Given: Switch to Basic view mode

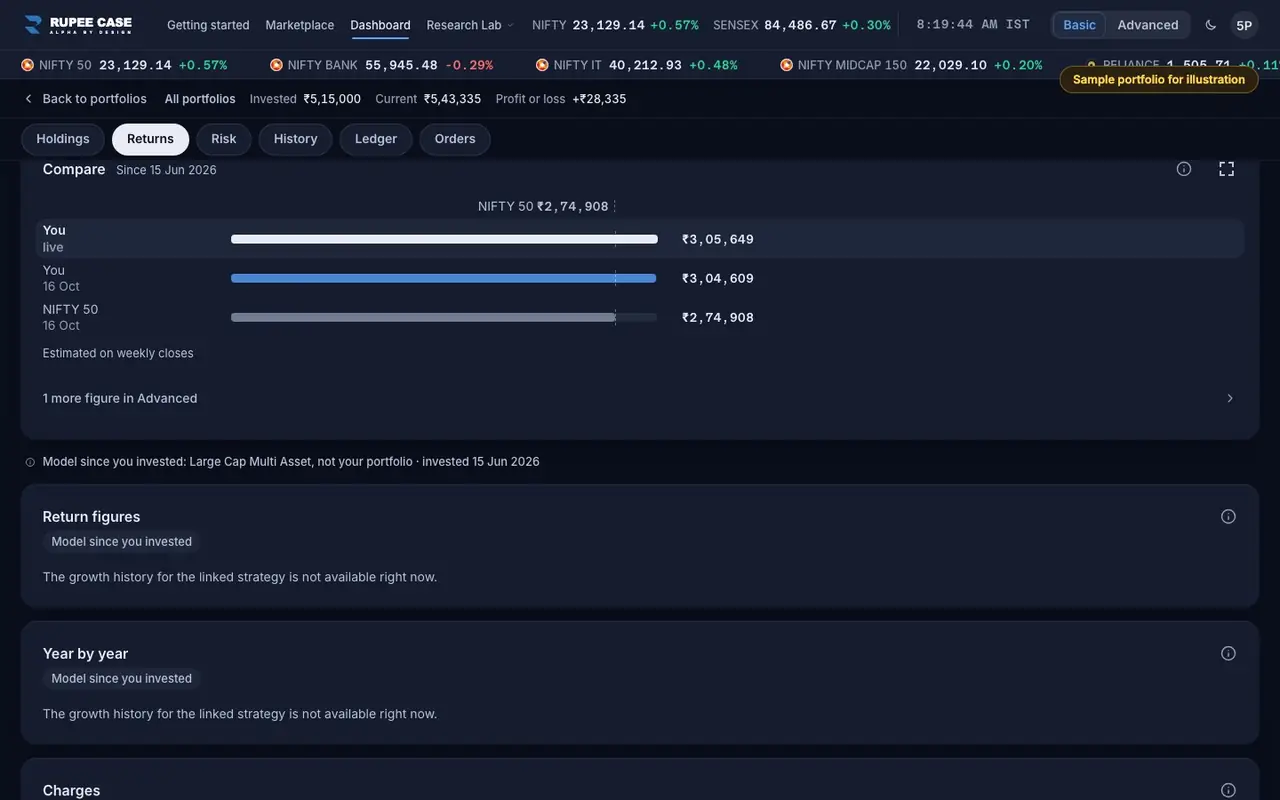Looking at the screenshot, I should 1080,25.
